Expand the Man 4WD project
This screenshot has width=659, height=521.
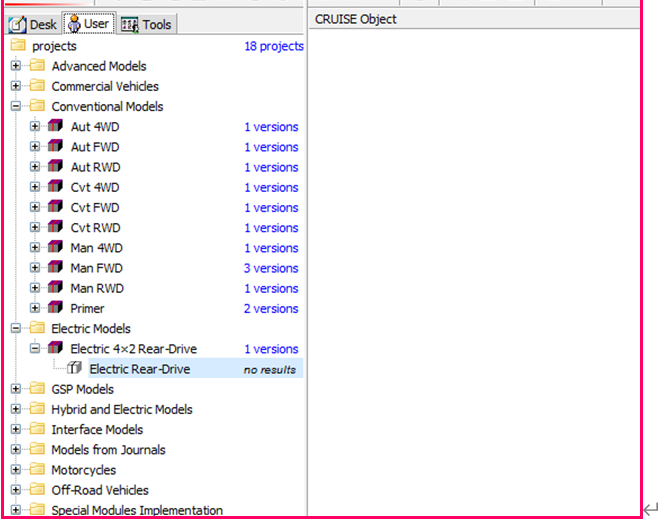[35, 247]
